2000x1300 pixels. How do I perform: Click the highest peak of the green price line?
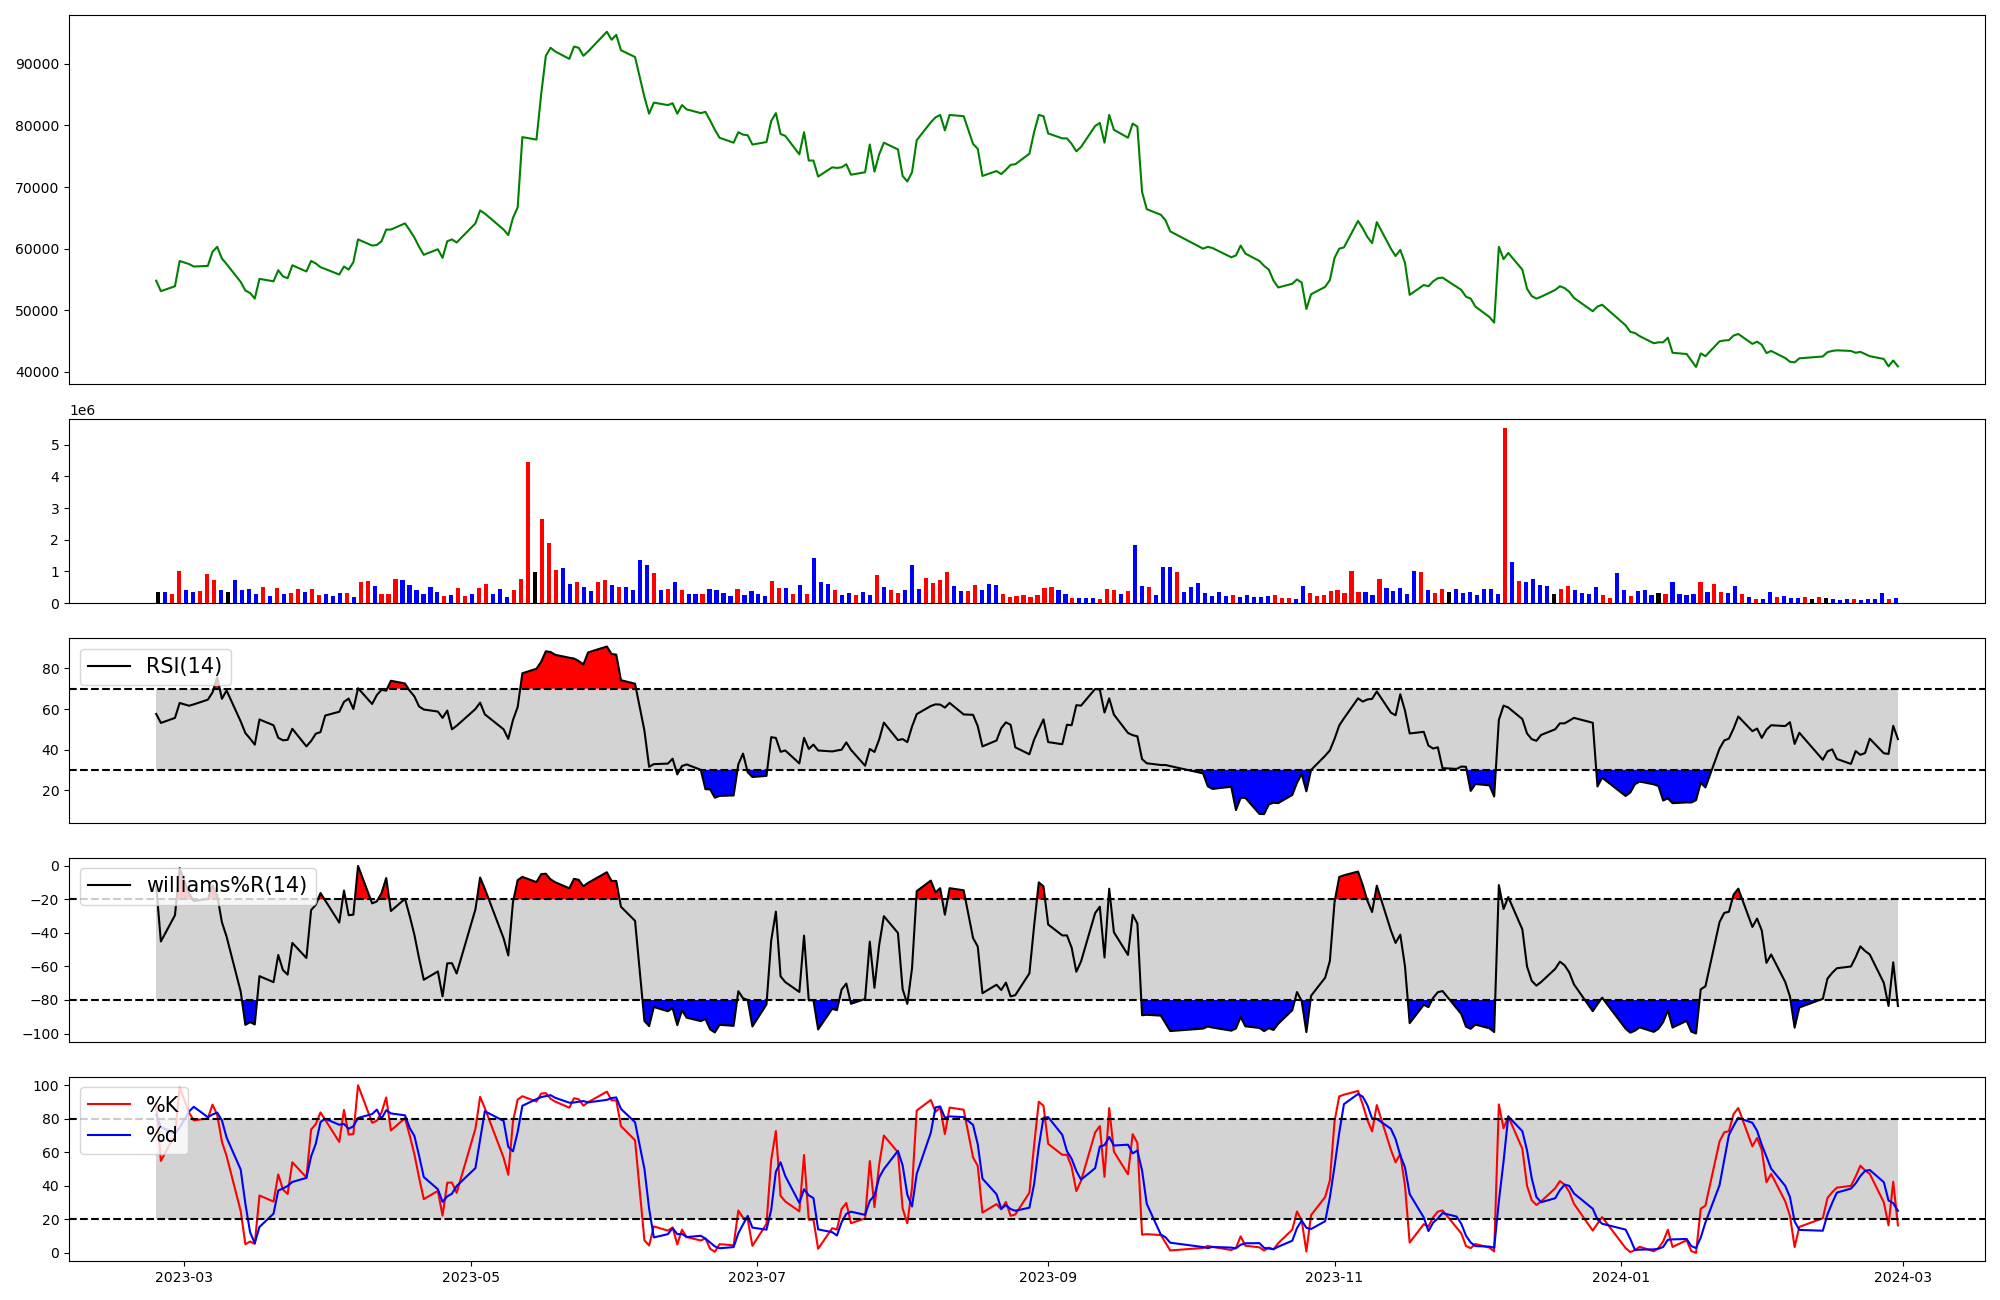(607, 32)
